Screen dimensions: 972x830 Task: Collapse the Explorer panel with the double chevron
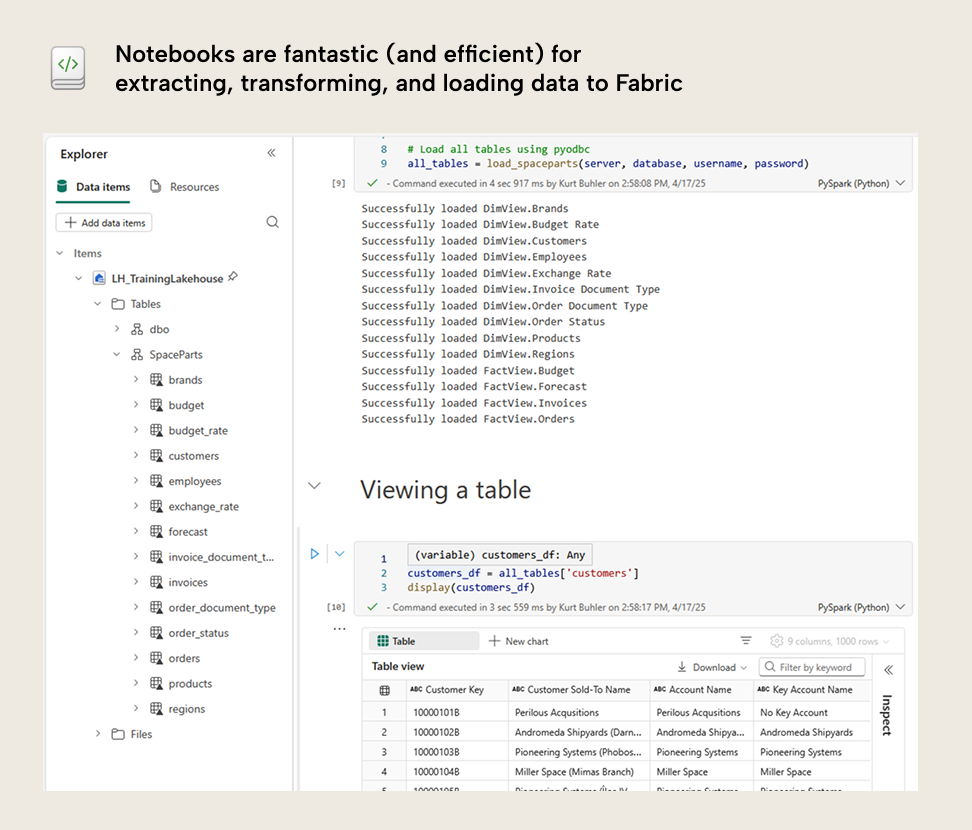tap(270, 153)
